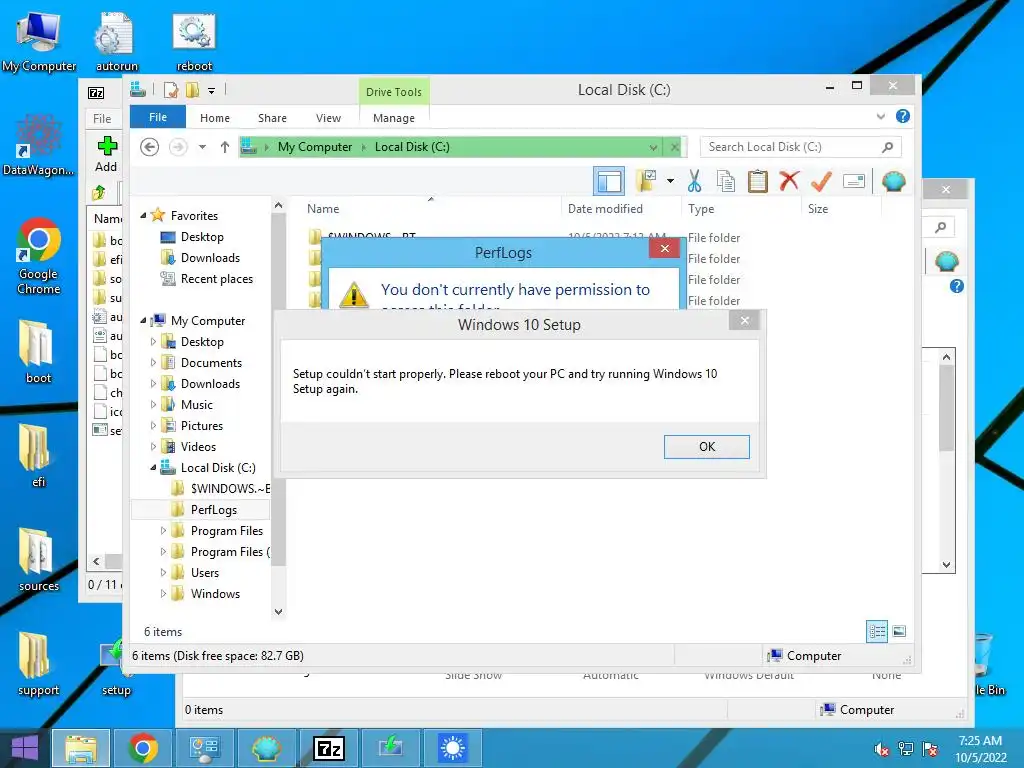Open the address bar history dropdown

[x=653, y=148]
